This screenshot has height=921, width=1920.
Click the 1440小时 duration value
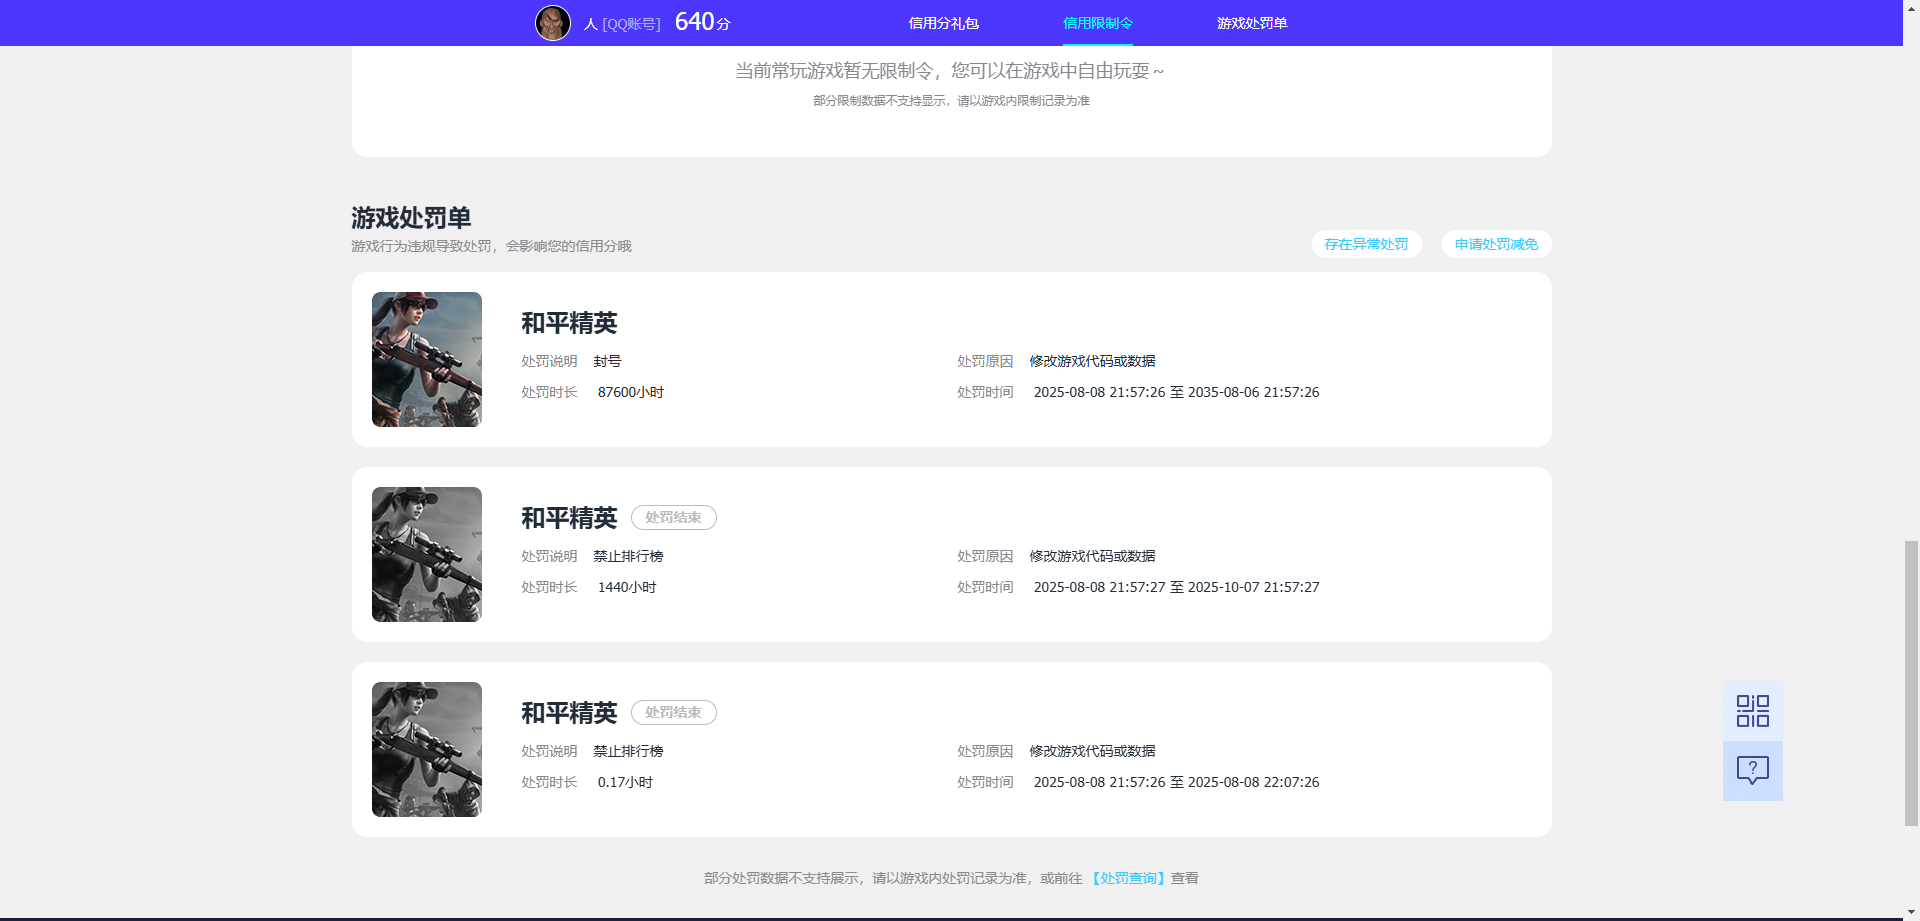pyautogui.click(x=627, y=587)
